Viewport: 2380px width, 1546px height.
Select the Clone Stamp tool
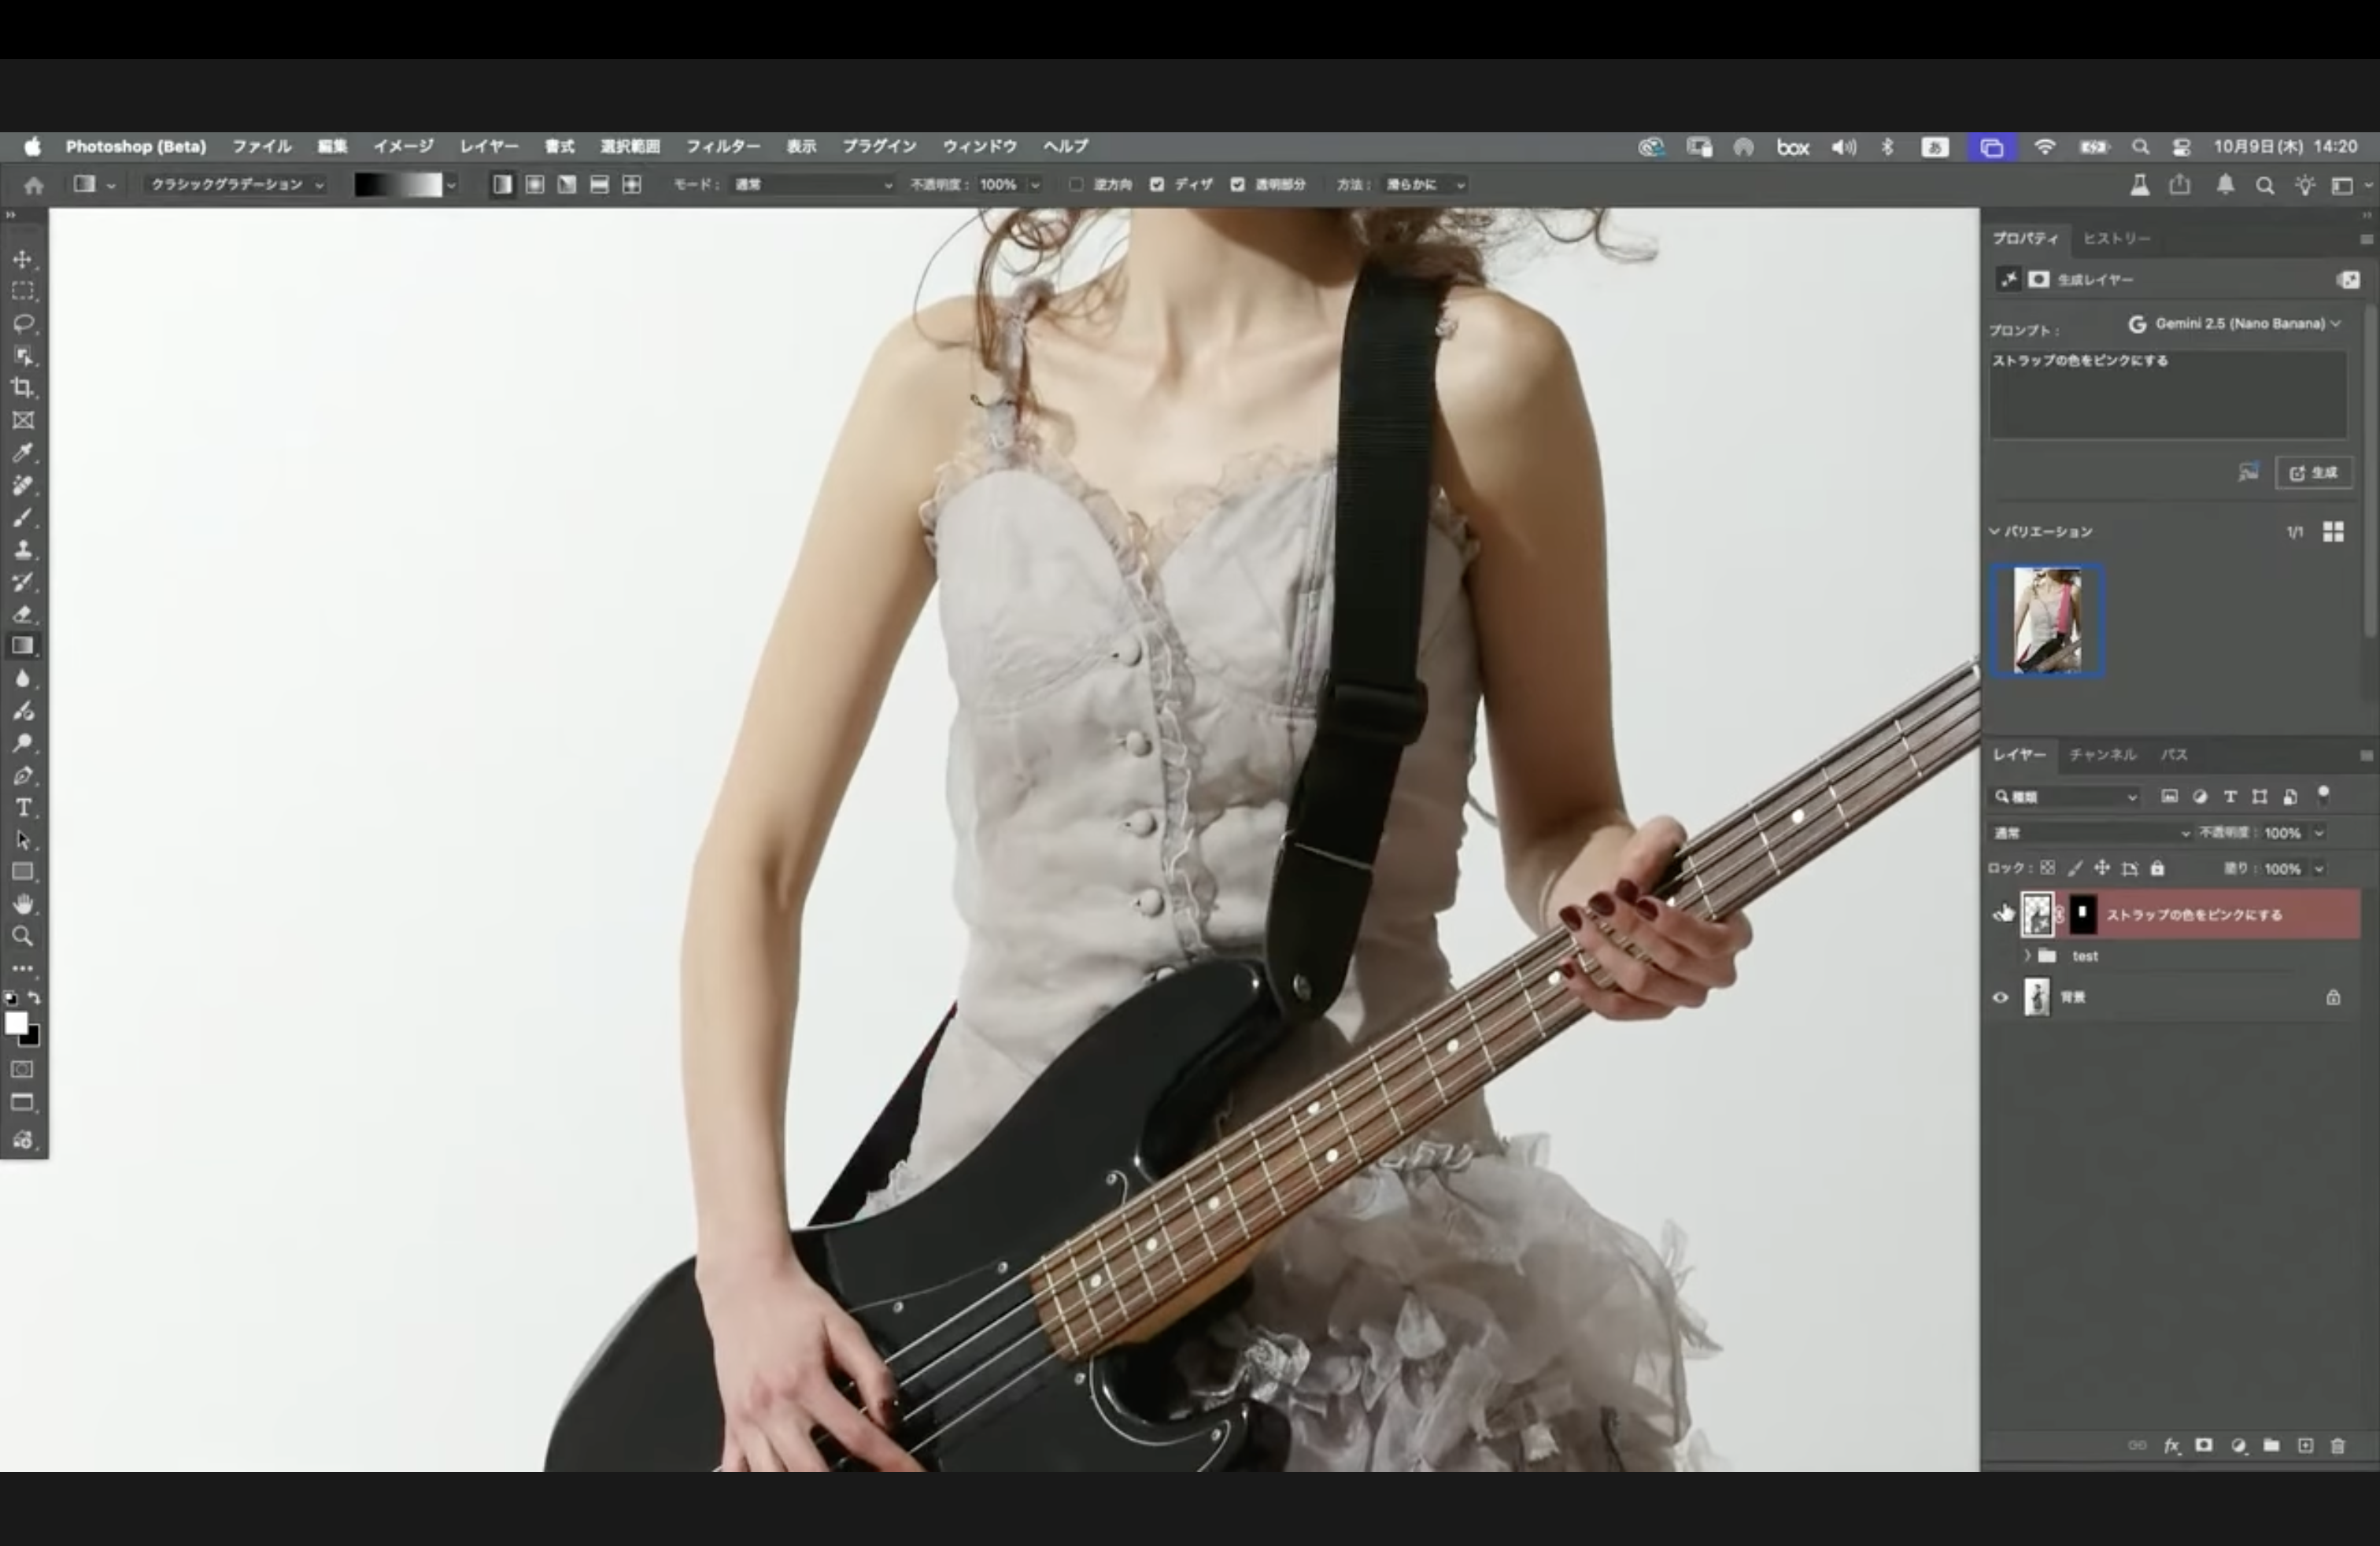tap(23, 550)
